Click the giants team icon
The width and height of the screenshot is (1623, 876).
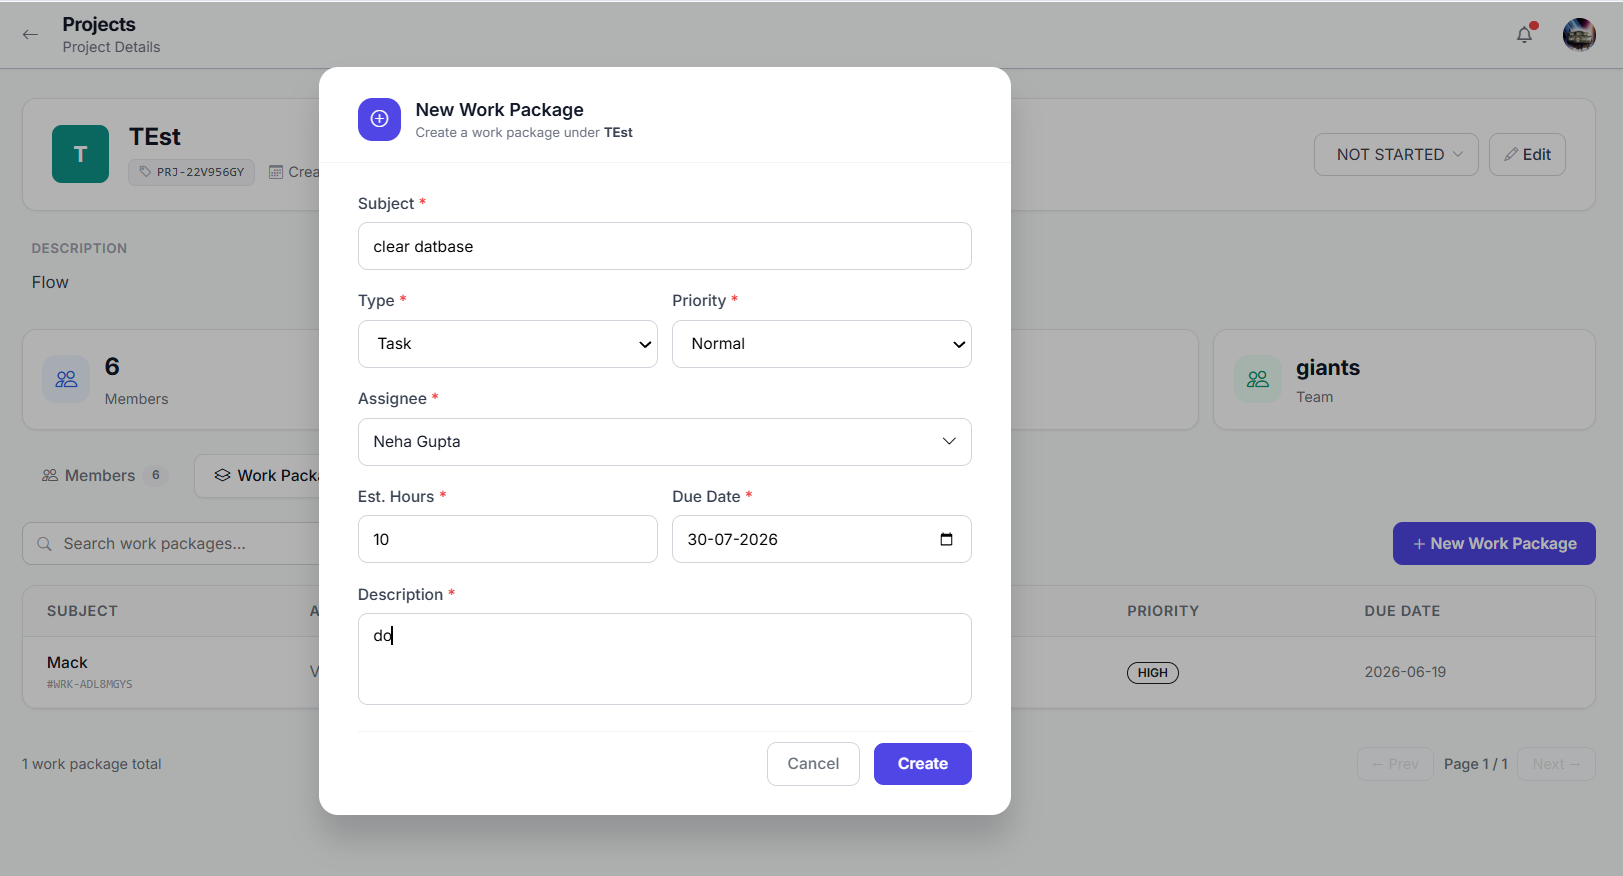tap(1258, 380)
